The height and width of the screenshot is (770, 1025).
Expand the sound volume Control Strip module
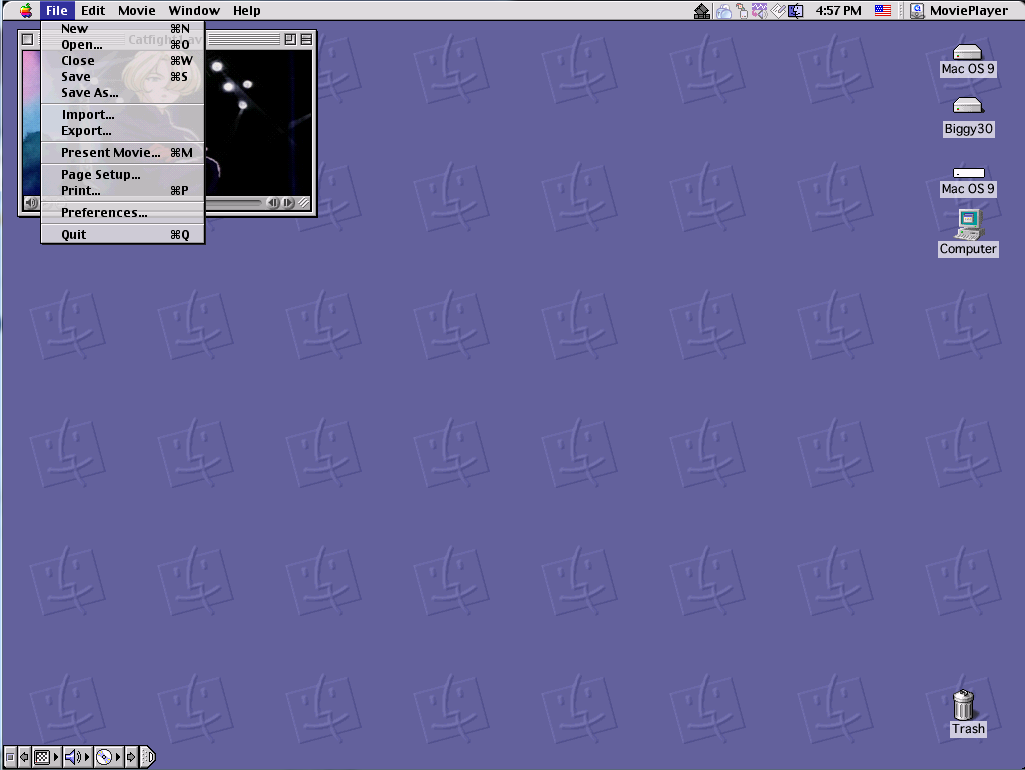(x=86, y=758)
